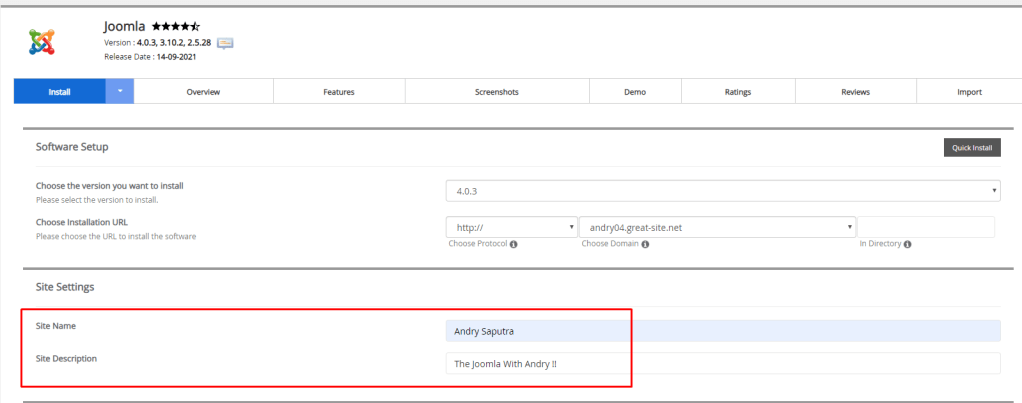Click info icon next to In Directory
This screenshot has width=1022, height=403.
[908, 244]
